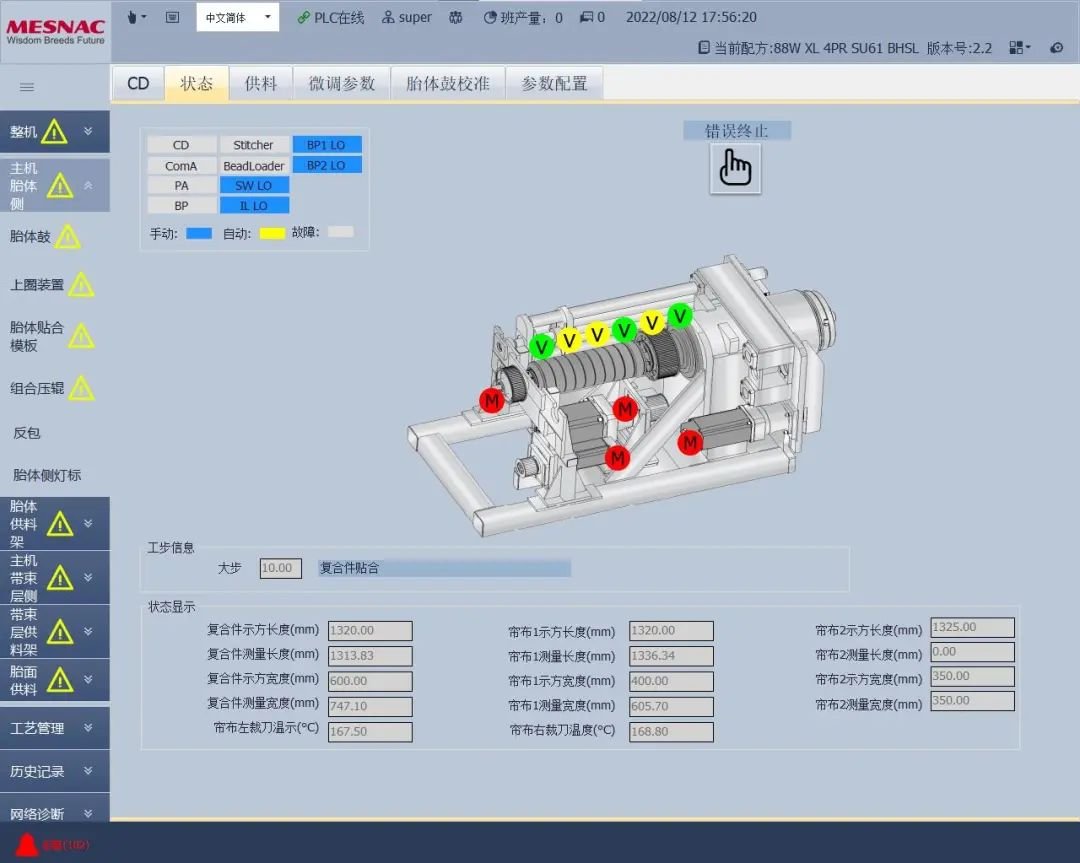Click the 复合件示方长度 value field
The image size is (1080, 863).
pos(370,631)
